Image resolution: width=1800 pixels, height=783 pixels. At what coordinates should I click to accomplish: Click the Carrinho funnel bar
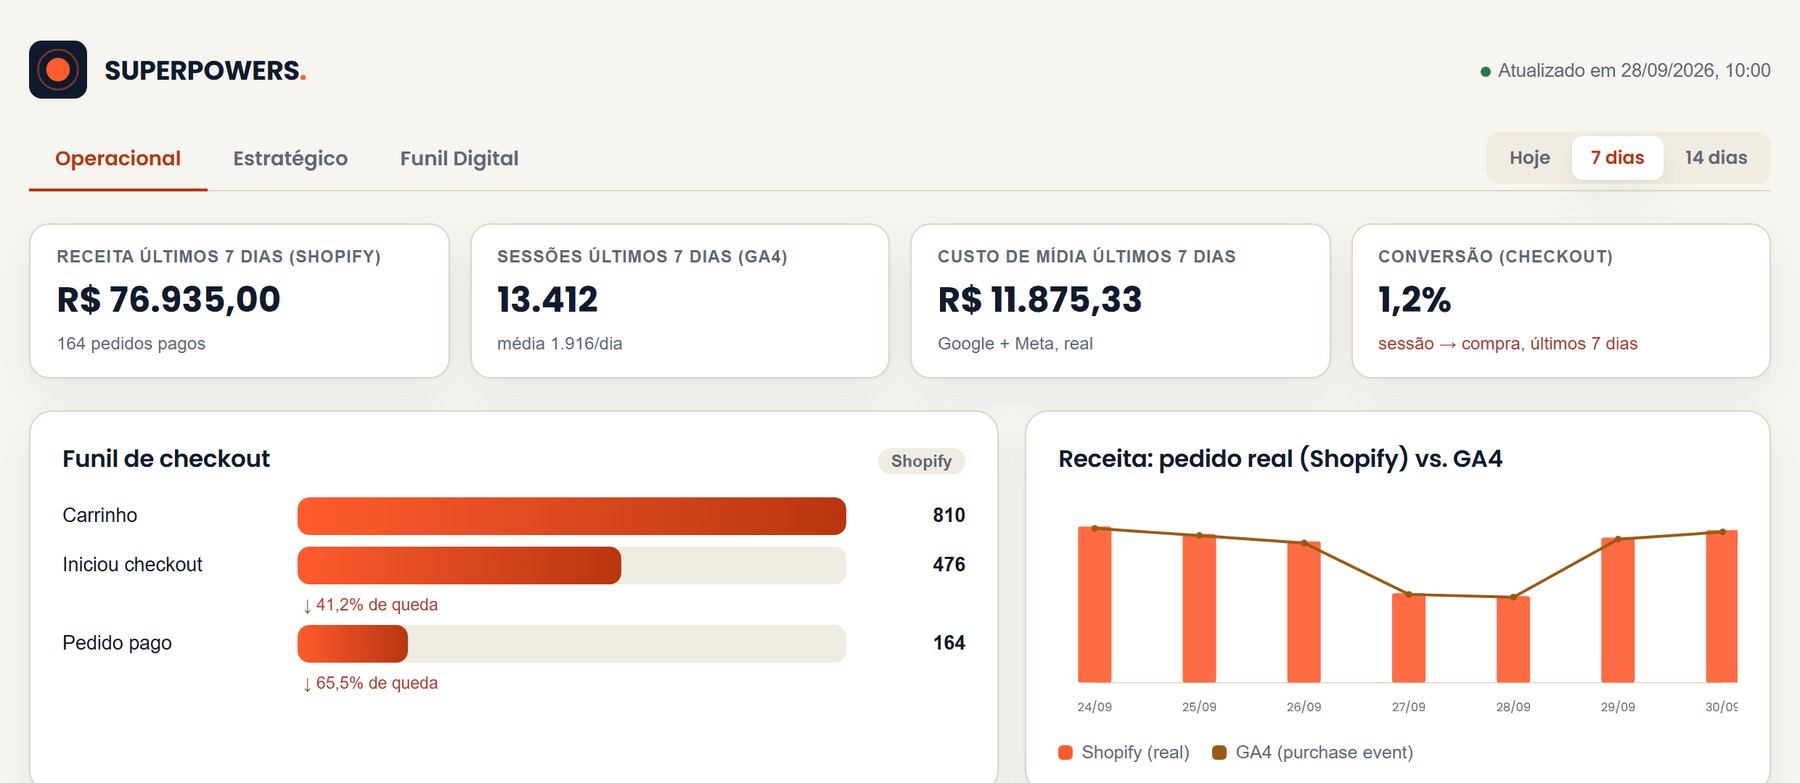tap(572, 516)
